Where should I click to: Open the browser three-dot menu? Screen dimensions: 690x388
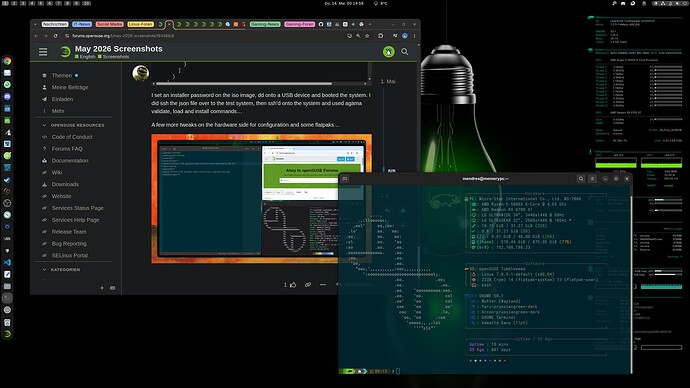(x=415, y=36)
